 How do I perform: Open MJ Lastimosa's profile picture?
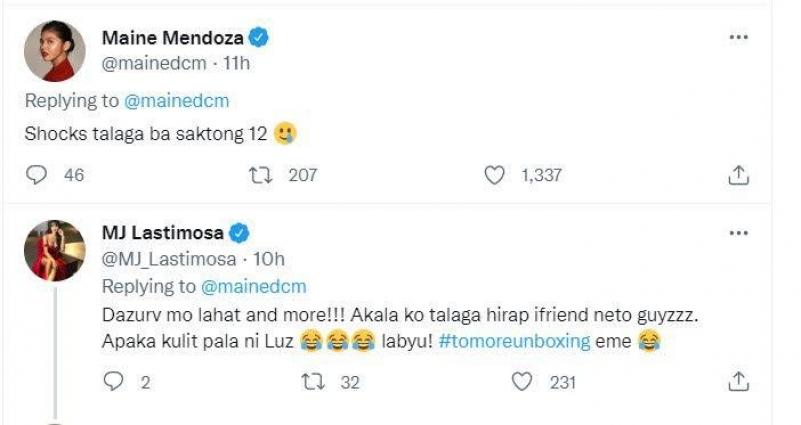pos(55,250)
